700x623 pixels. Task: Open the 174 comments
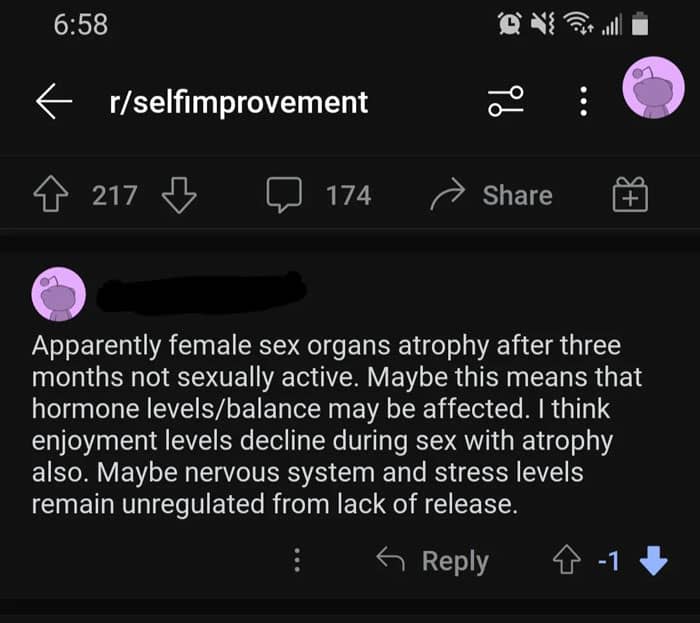click(x=319, y=196)
